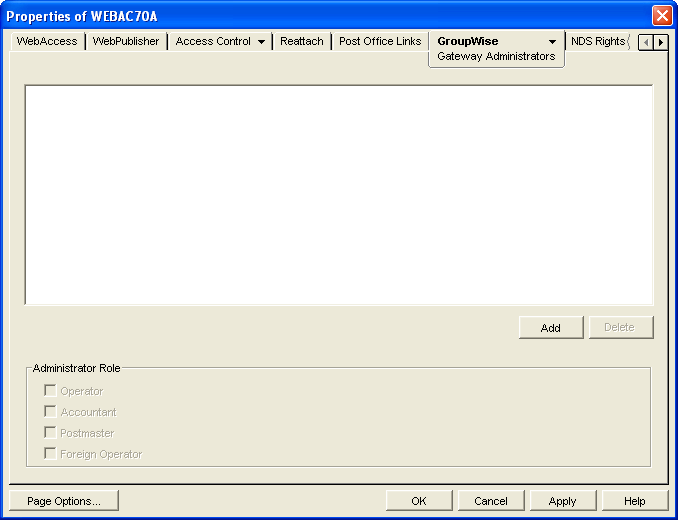Toggle the Postmaster role checkbox
678x520 pixels.
coord(50,433)
